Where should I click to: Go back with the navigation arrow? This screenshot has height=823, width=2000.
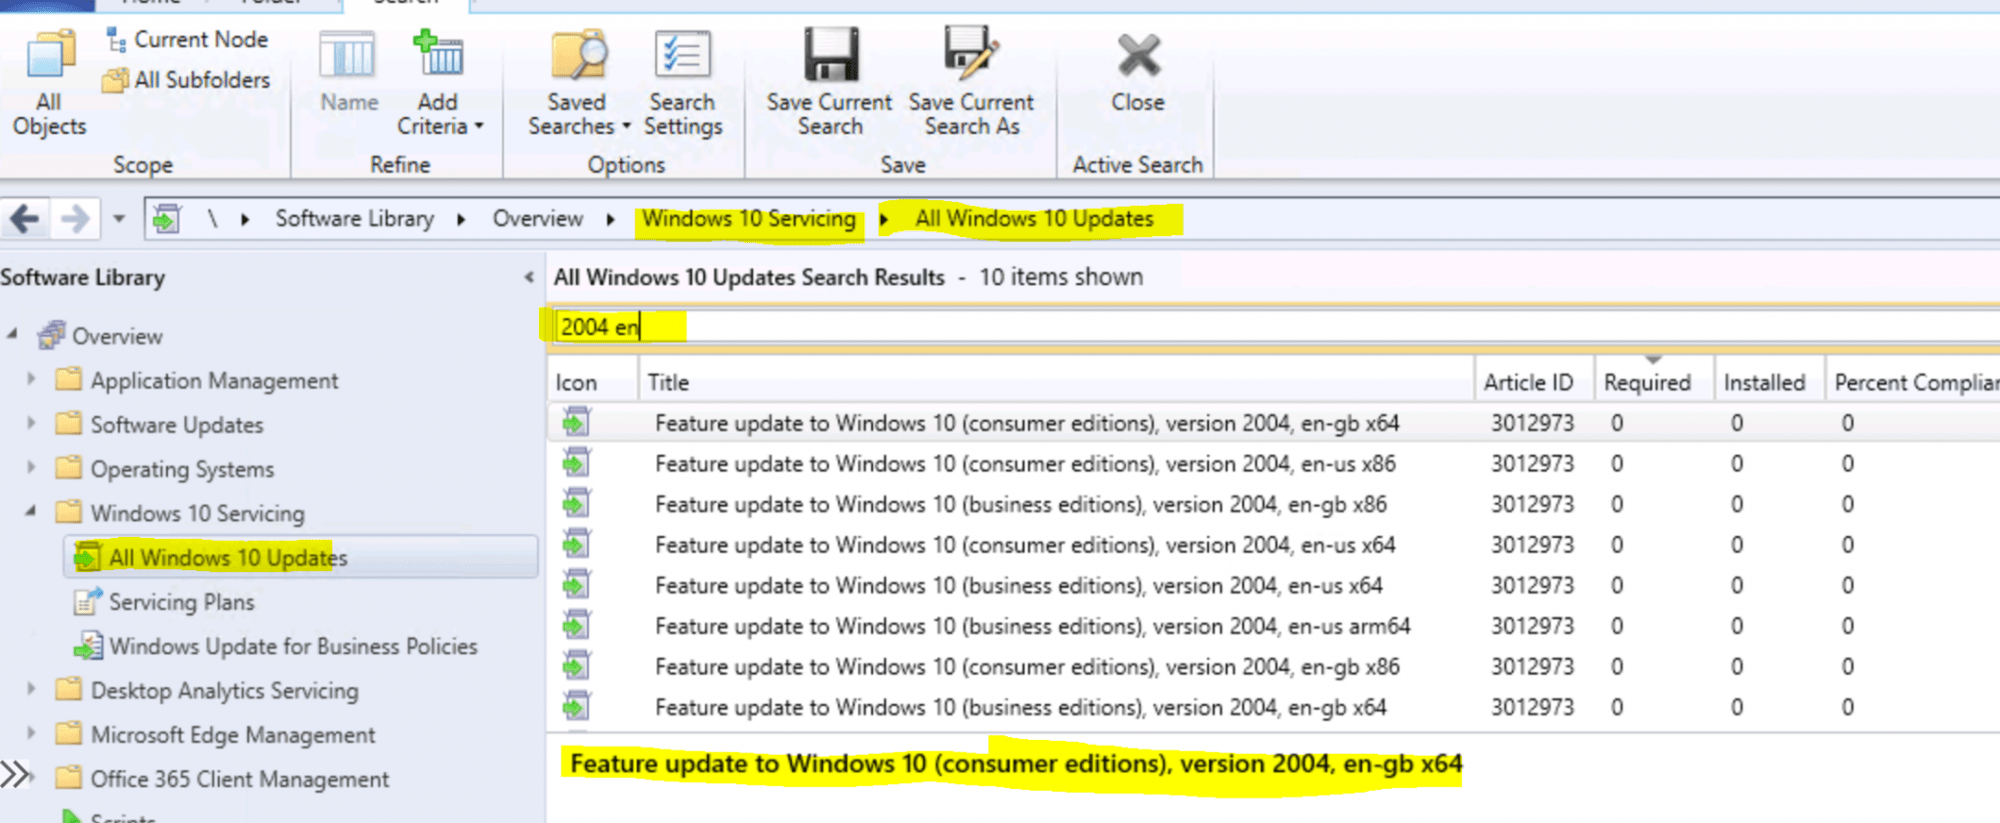[25, 218]
